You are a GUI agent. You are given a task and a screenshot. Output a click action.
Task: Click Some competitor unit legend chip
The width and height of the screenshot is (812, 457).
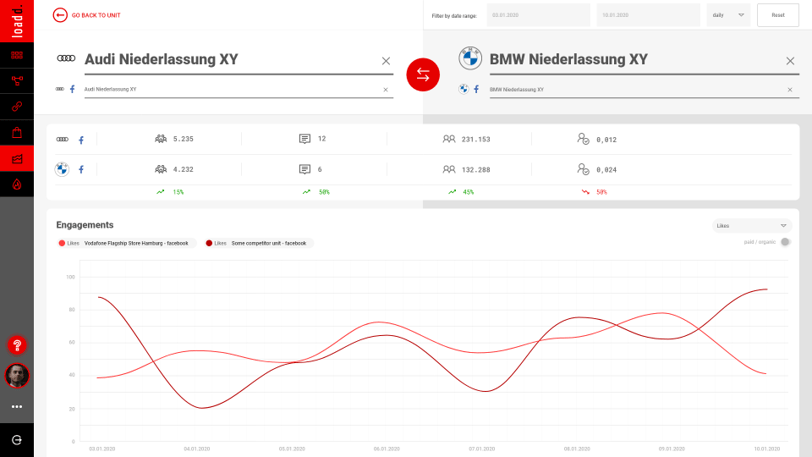click(259, 243)
